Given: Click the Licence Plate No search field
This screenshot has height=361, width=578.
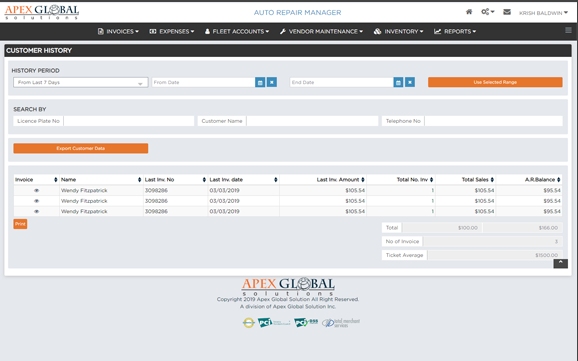Looking at the screenshot, I should pyautogui.click(x=129, y=121).
